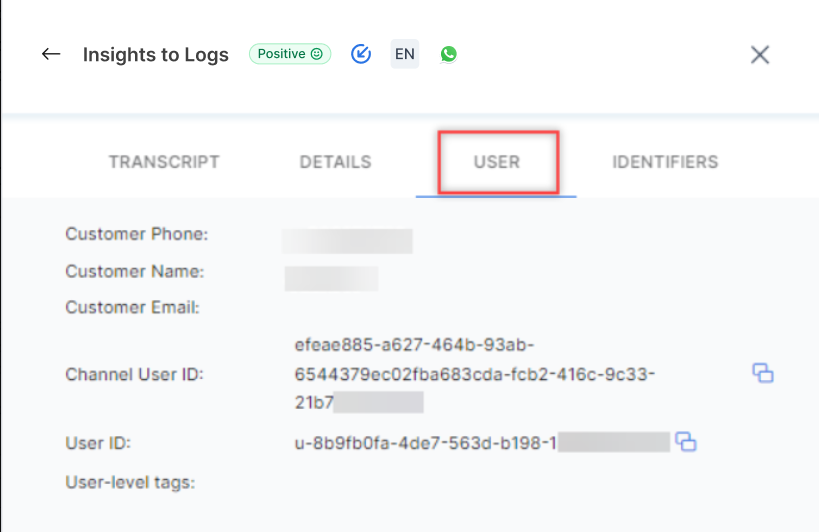This screenshot has height=532, width=819.
Task: Click the back arrow beside Insights to Logs
Action: [51, 54]
